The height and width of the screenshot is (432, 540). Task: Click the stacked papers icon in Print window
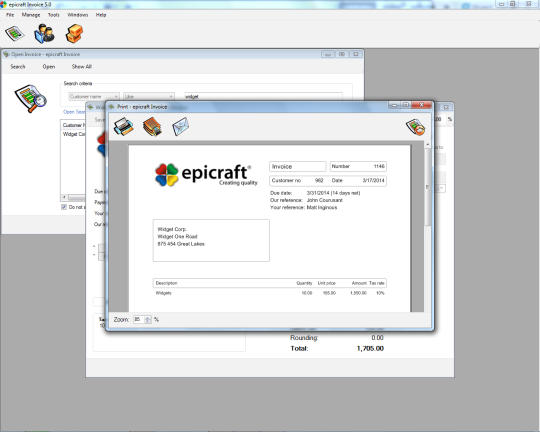[x=152, y=126]
